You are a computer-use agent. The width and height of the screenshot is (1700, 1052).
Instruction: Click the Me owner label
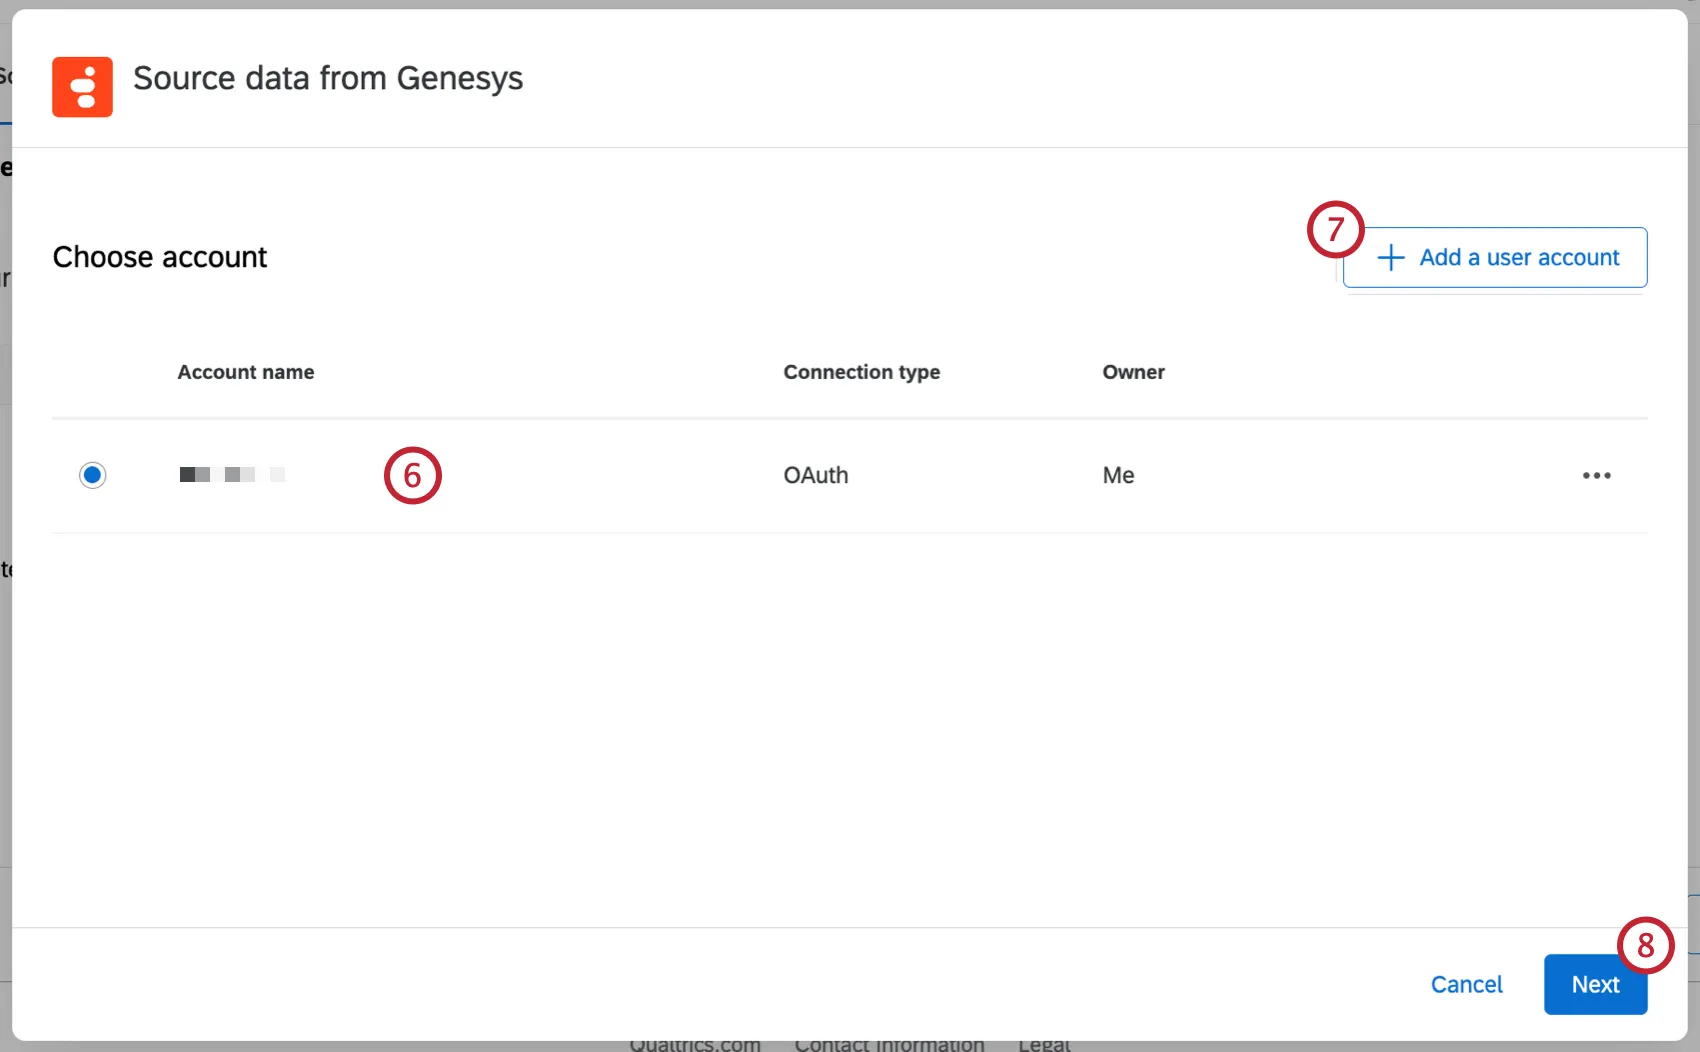1117,475
